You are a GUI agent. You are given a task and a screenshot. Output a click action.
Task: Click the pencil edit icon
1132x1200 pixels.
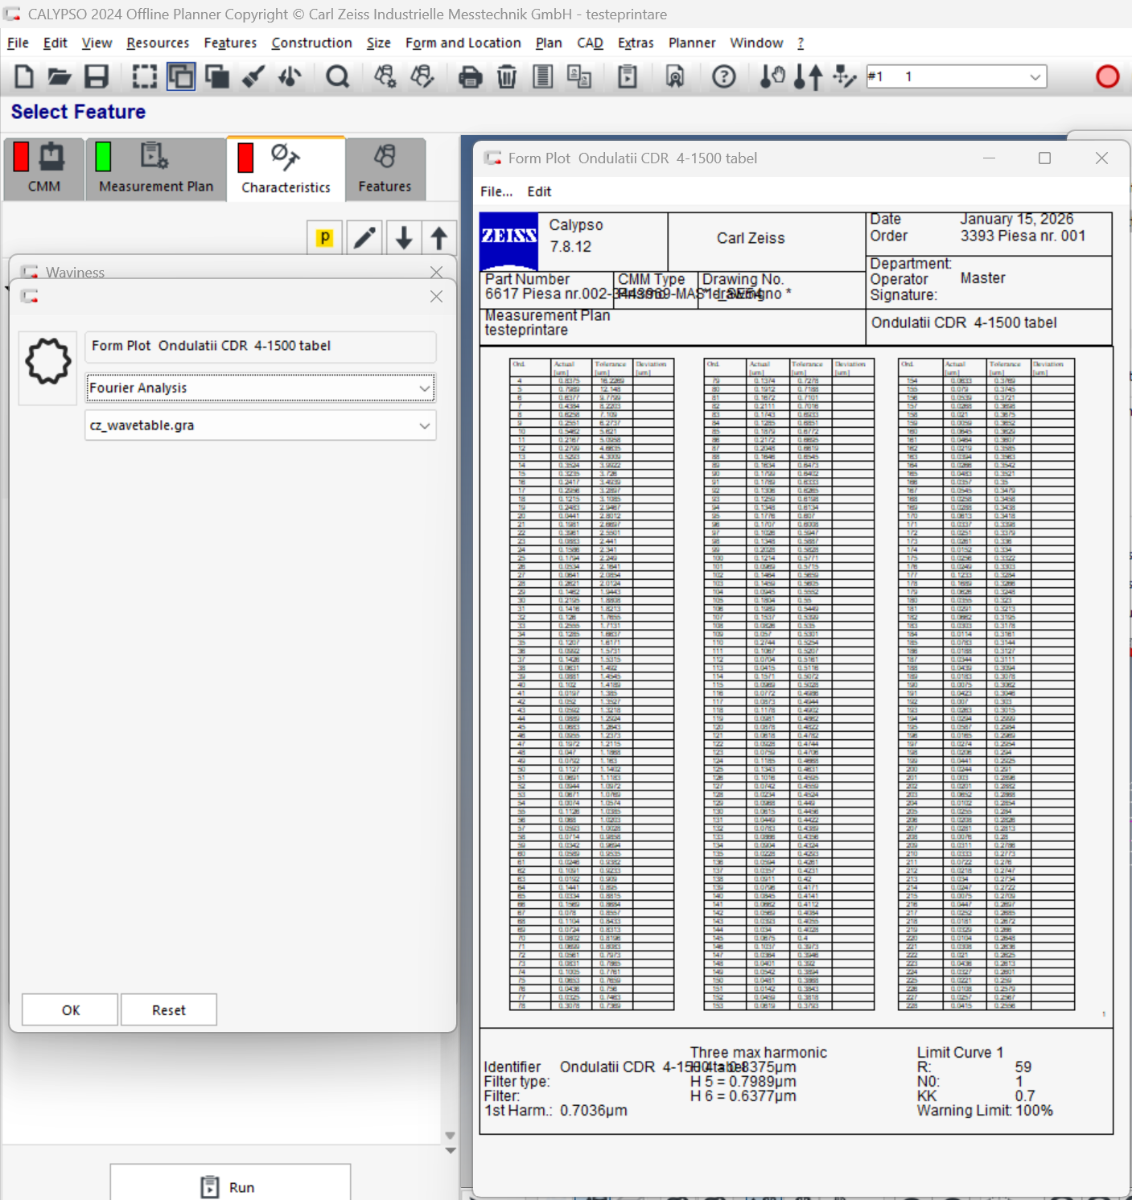[x=365, y=238]
